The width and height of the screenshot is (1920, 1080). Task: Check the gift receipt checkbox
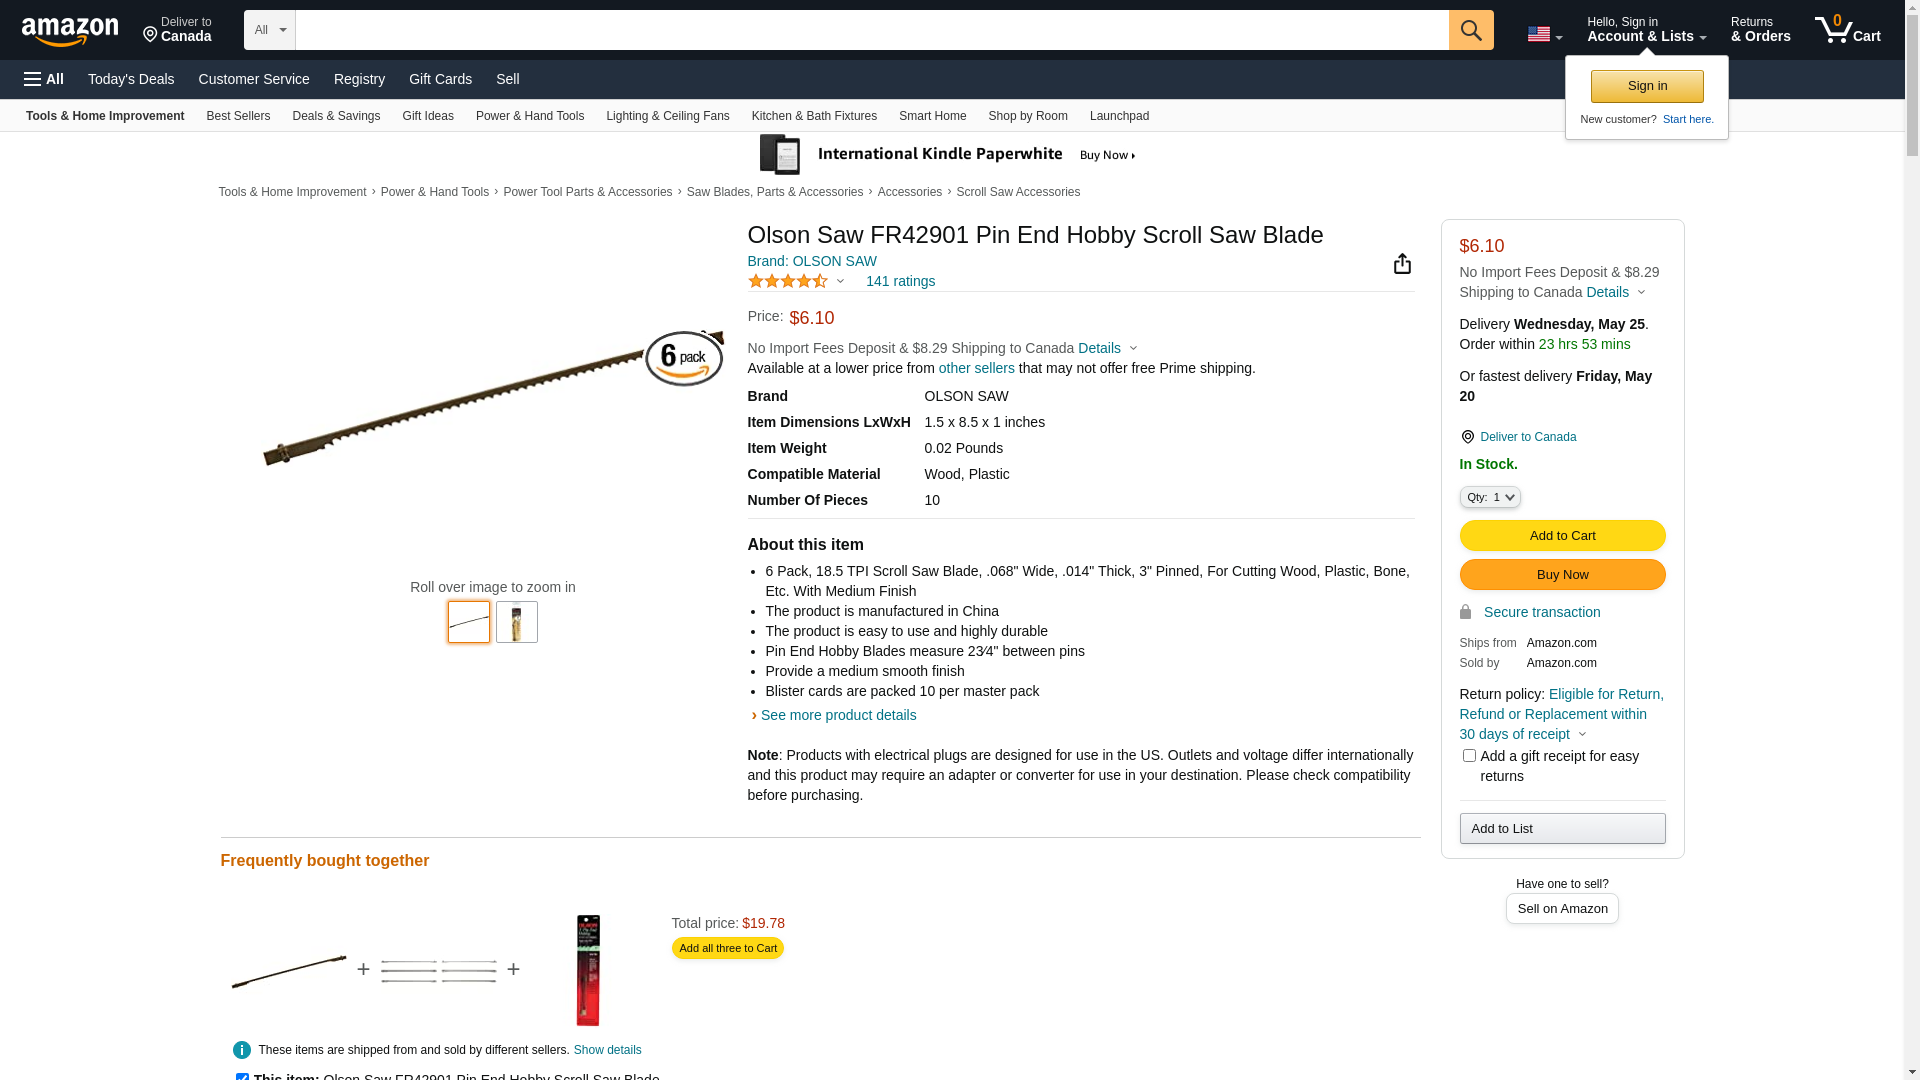pyautogui.click(x=1469, y=756)
